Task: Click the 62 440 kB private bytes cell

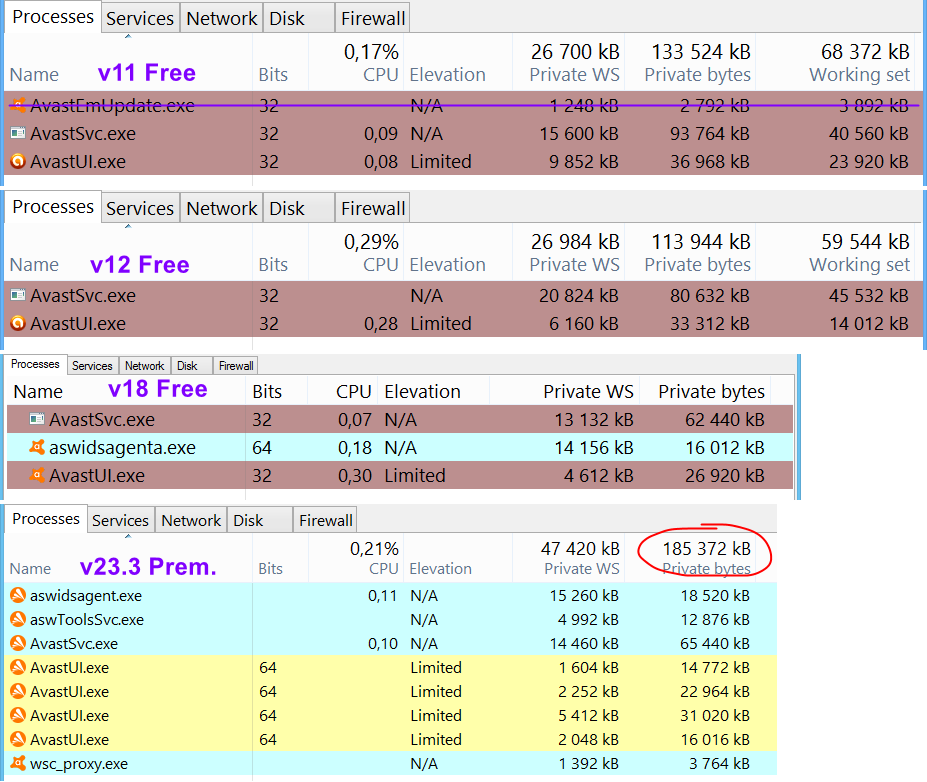Action: [725, 420]
